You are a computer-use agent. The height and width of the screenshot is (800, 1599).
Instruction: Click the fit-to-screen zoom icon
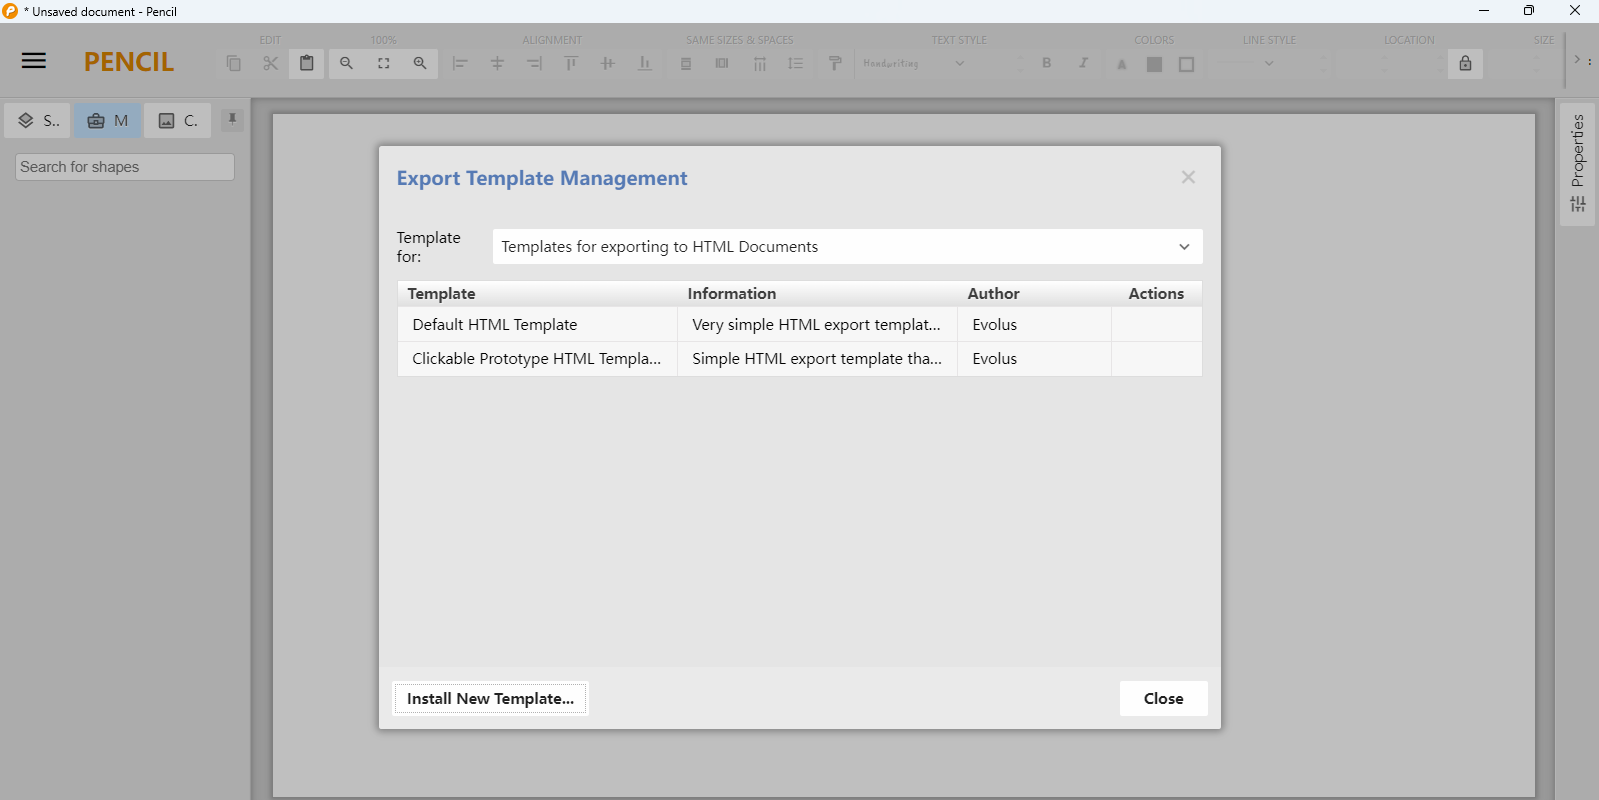[x=383, y=63]
